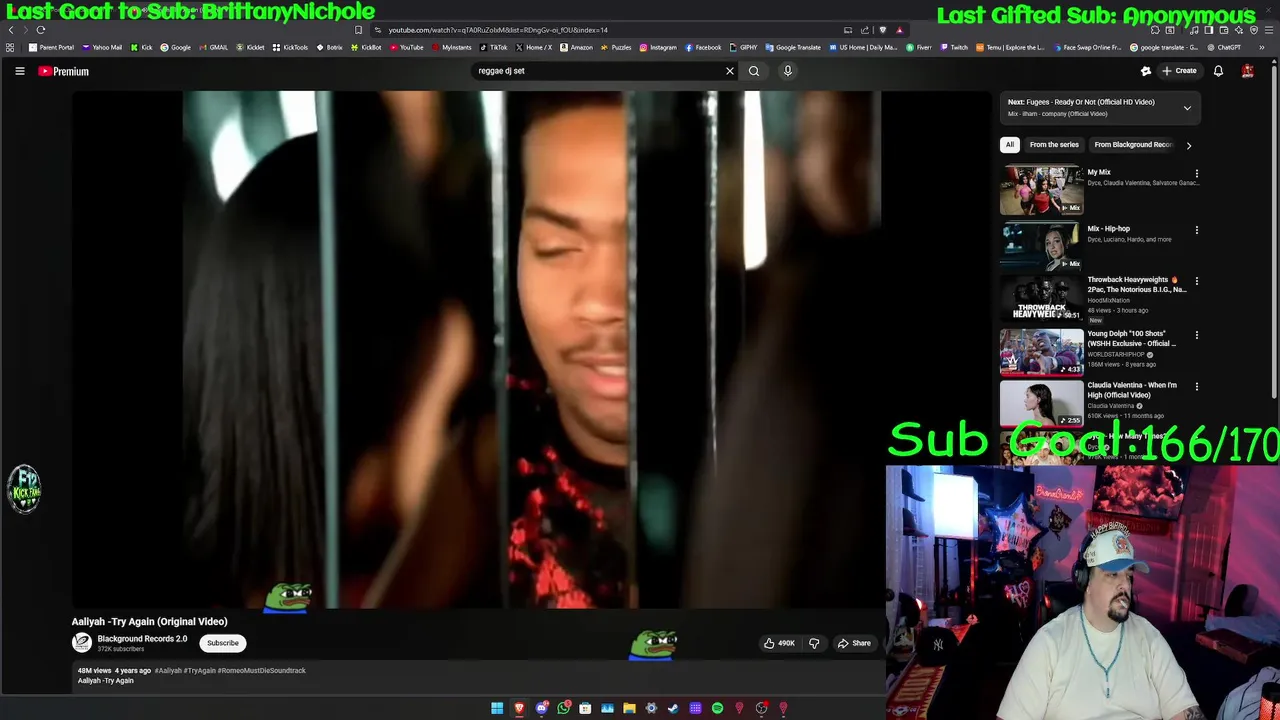This screenshot has height=720, width=1280.
Task: Open the Kick bookmark
Action: coord(142,47)
